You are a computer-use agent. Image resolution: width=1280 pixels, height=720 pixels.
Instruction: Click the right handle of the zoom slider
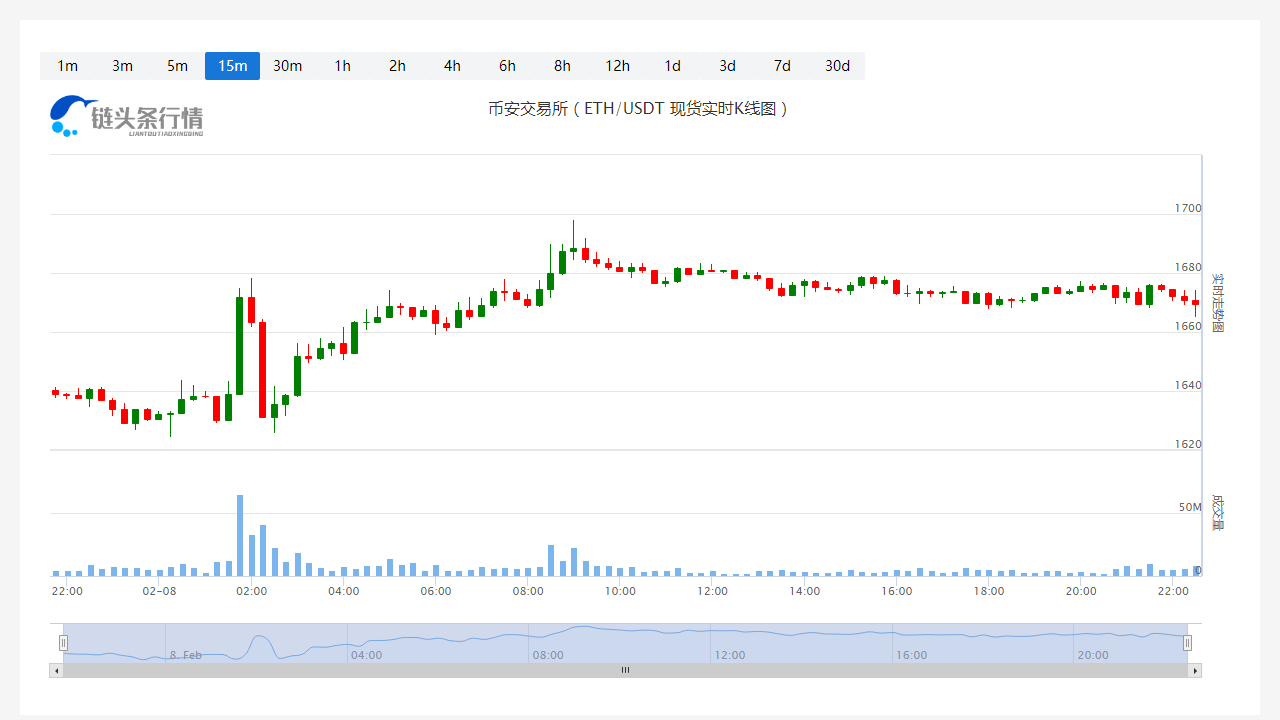click(x=1187, y=643)
